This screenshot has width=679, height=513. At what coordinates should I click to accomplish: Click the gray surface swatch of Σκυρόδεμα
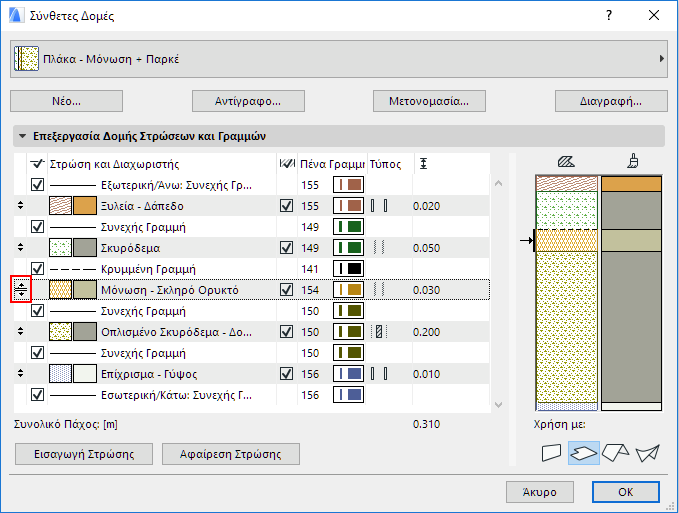85,248
